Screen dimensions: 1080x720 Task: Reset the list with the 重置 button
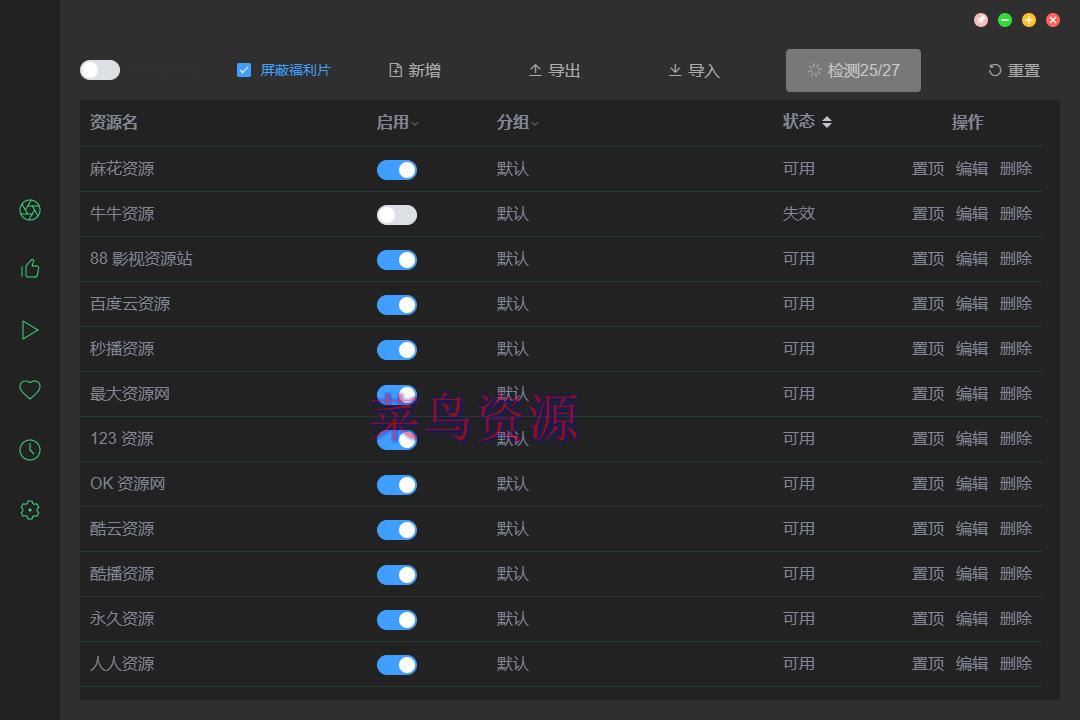pyautogui.click(x=1013, y=70)
